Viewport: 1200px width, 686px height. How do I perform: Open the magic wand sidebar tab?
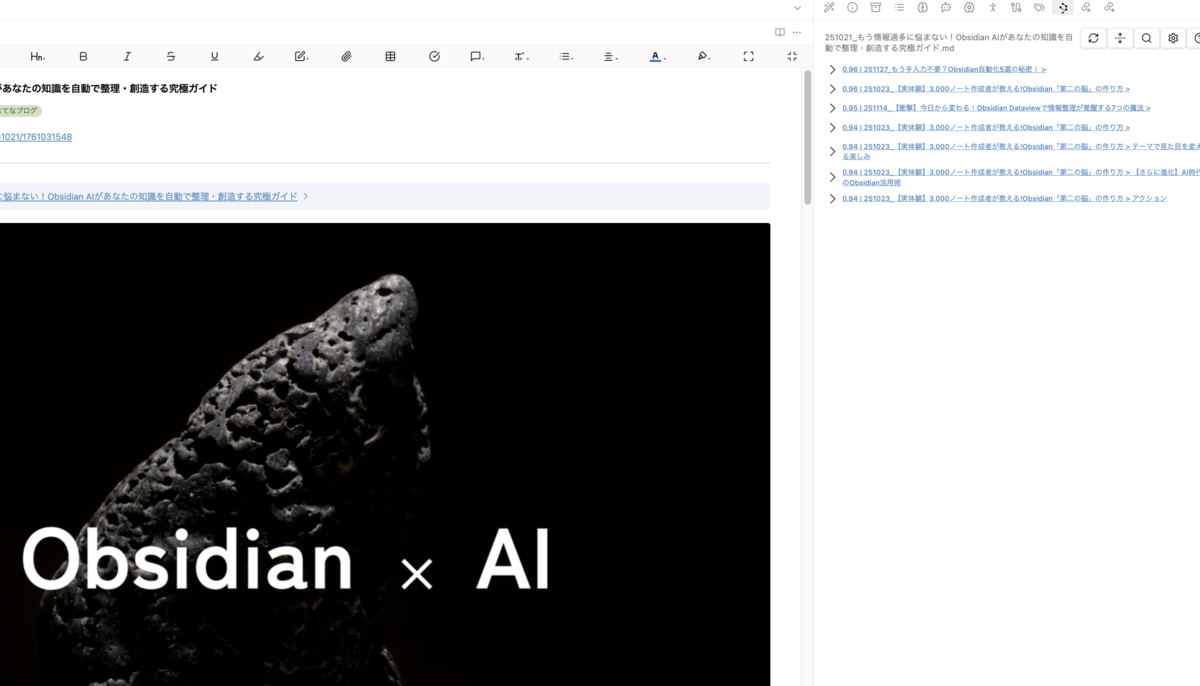829,8
